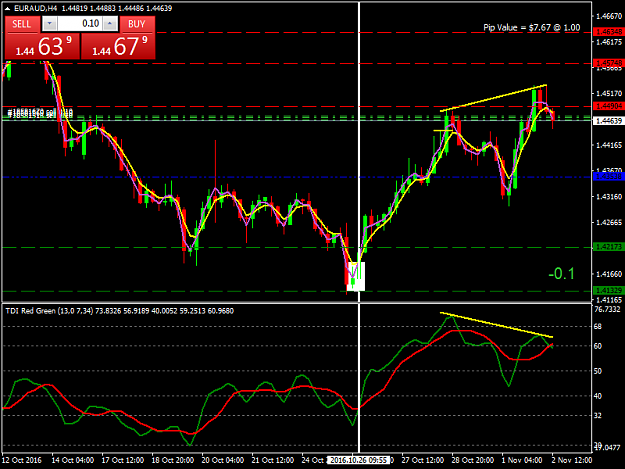Screen dimensions: 625x469
Task: Click the 32 level on TDI scale
Action: (598, 415)
